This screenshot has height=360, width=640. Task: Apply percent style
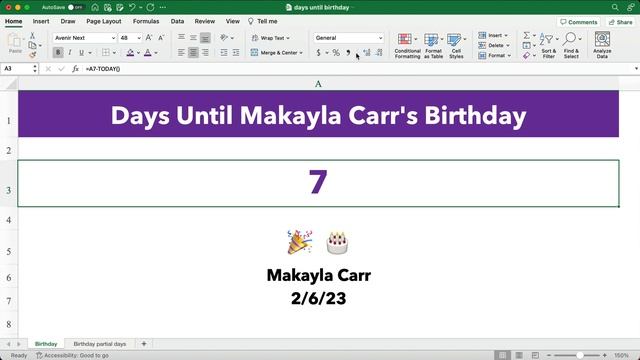(336, 52)
